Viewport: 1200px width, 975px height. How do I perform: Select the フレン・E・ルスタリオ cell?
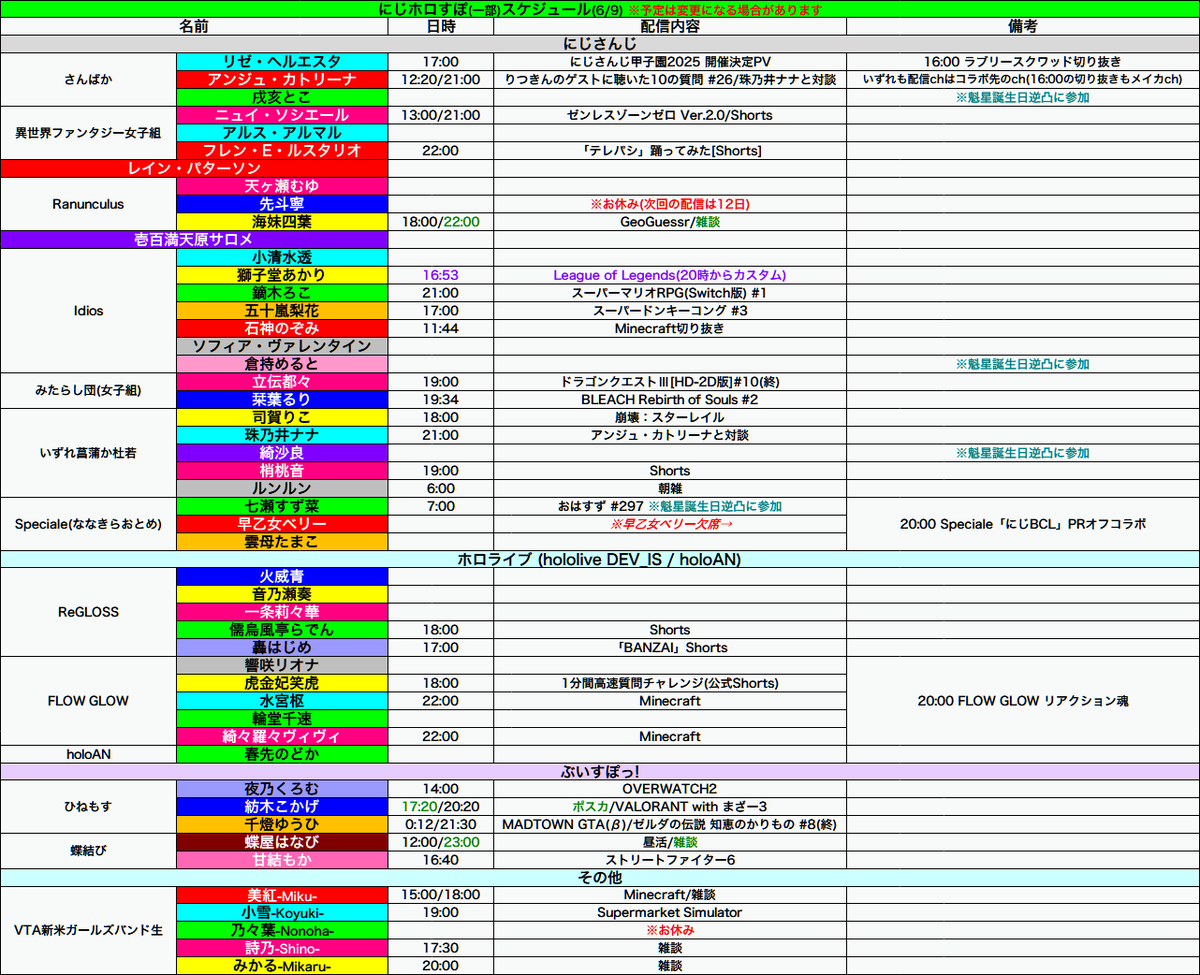point(282,151)
